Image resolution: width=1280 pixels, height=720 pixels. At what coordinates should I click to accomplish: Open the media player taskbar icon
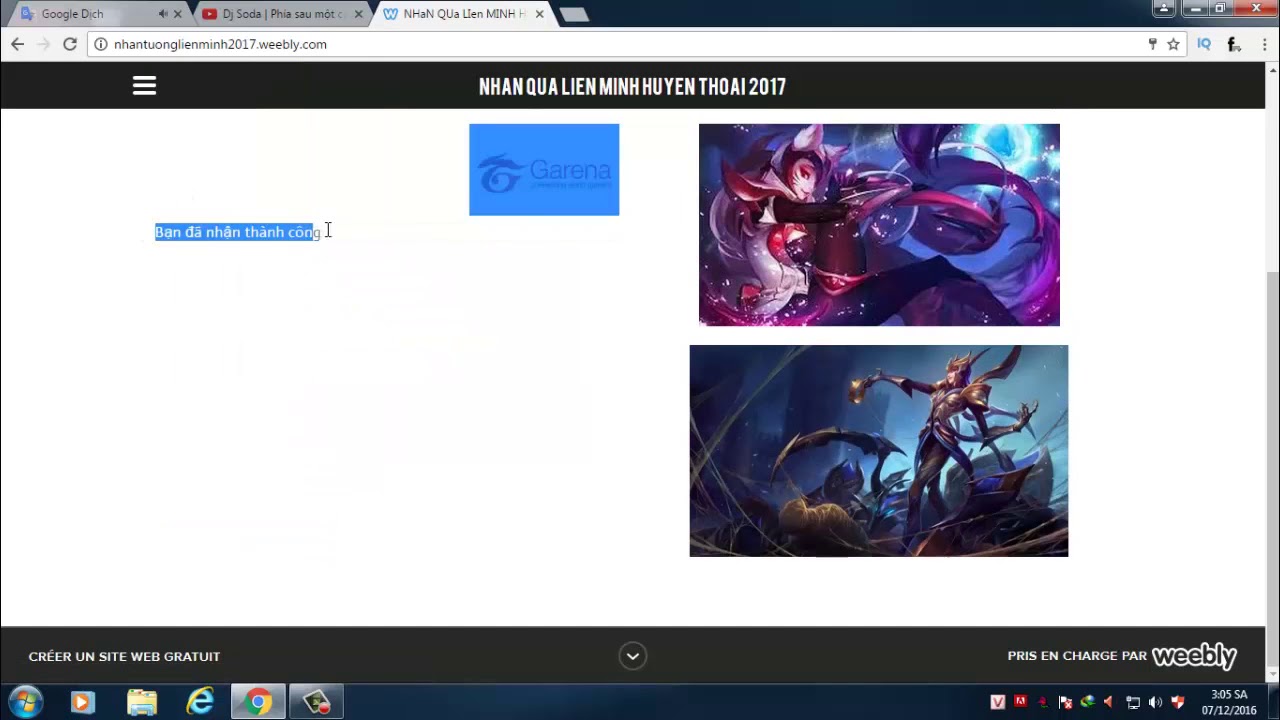click(82, 703)
